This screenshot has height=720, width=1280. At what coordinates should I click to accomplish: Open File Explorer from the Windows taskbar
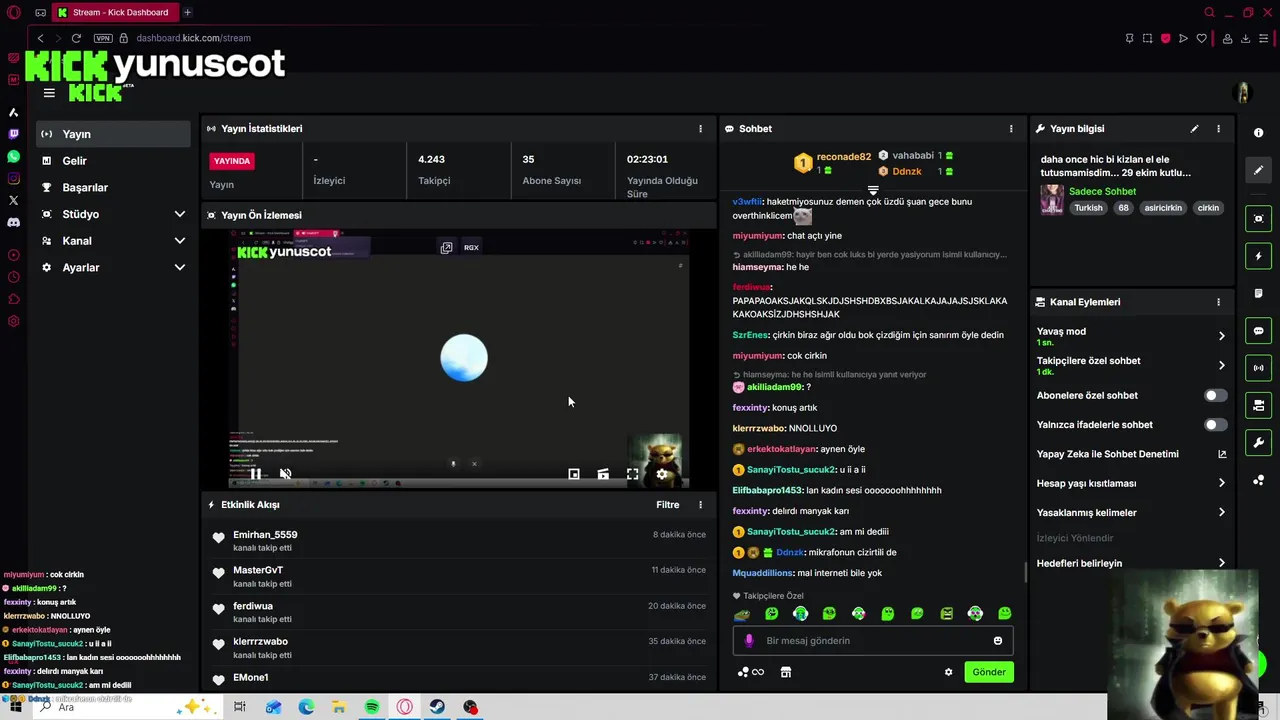[x=339, y=707]
